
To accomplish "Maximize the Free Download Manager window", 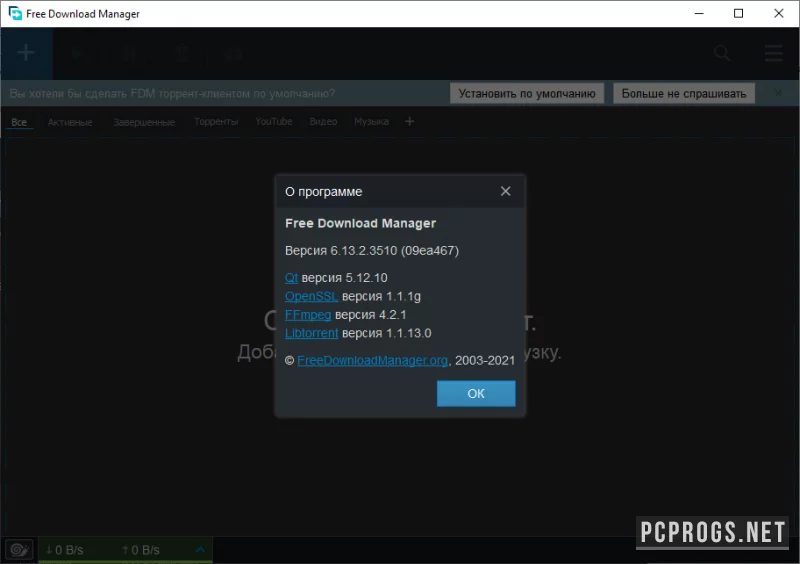I will pyautogui.click(x=738, y=13).
